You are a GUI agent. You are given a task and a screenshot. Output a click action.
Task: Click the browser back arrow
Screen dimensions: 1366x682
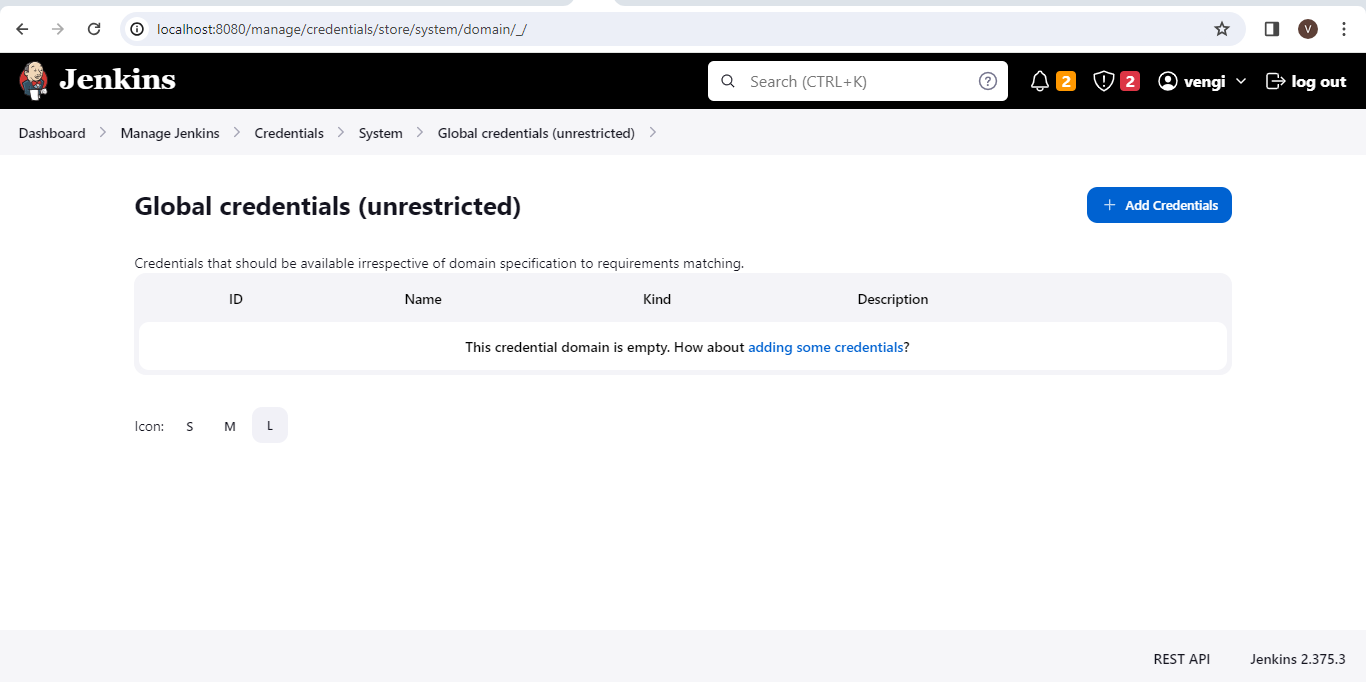22,29
